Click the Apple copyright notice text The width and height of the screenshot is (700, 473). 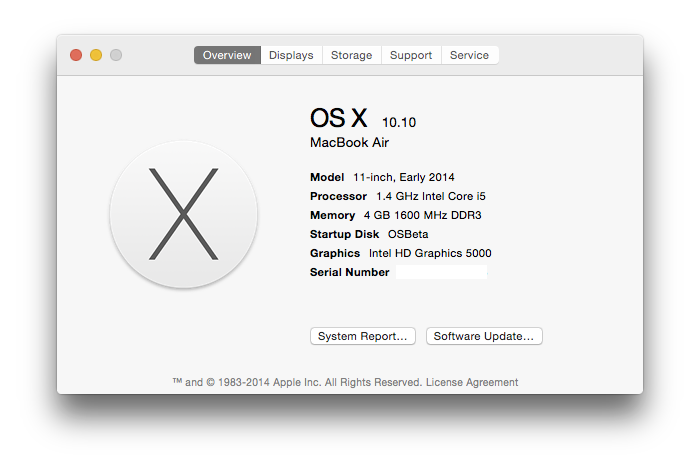[x=297, y=382]
